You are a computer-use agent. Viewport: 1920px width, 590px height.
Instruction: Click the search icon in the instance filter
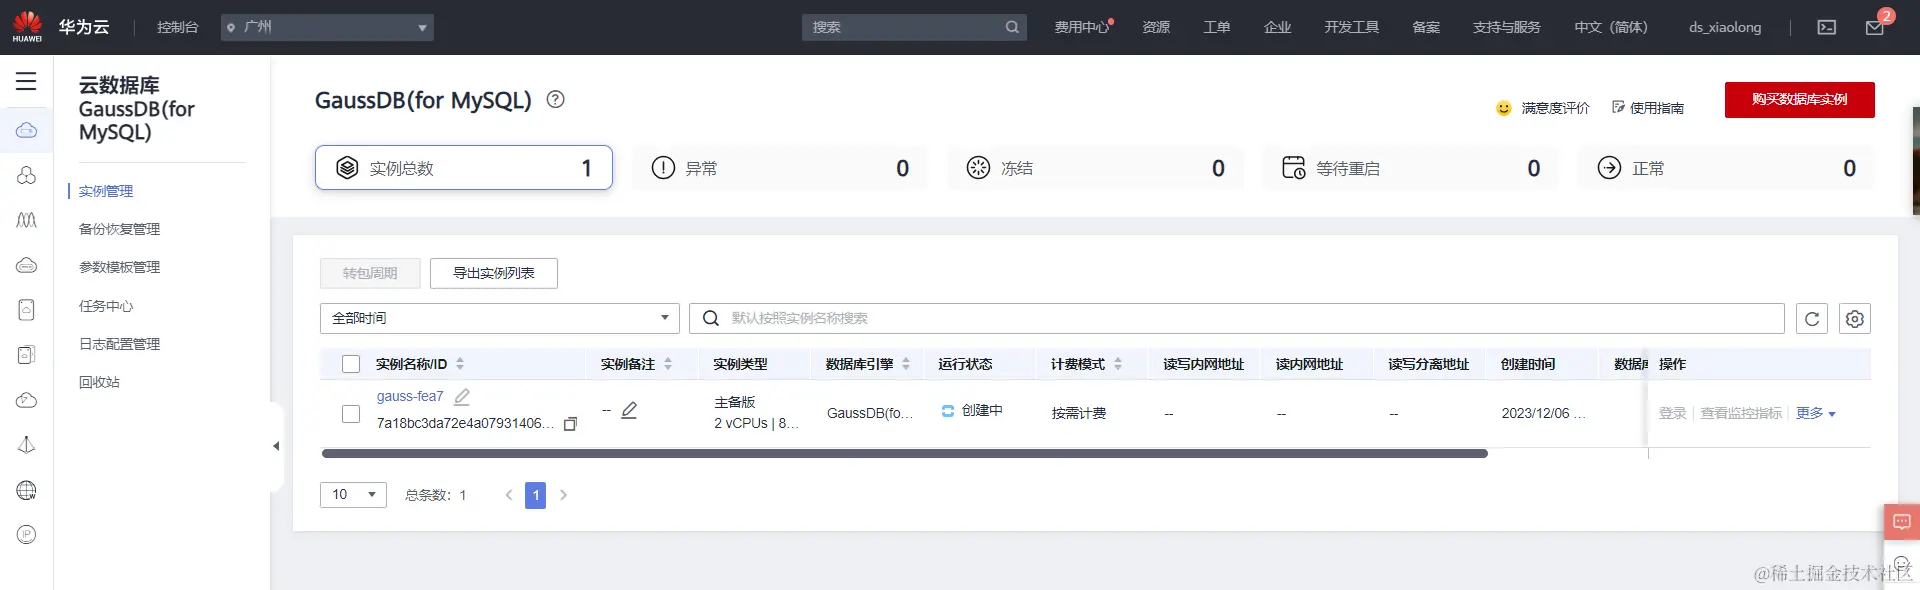(711, 318)
